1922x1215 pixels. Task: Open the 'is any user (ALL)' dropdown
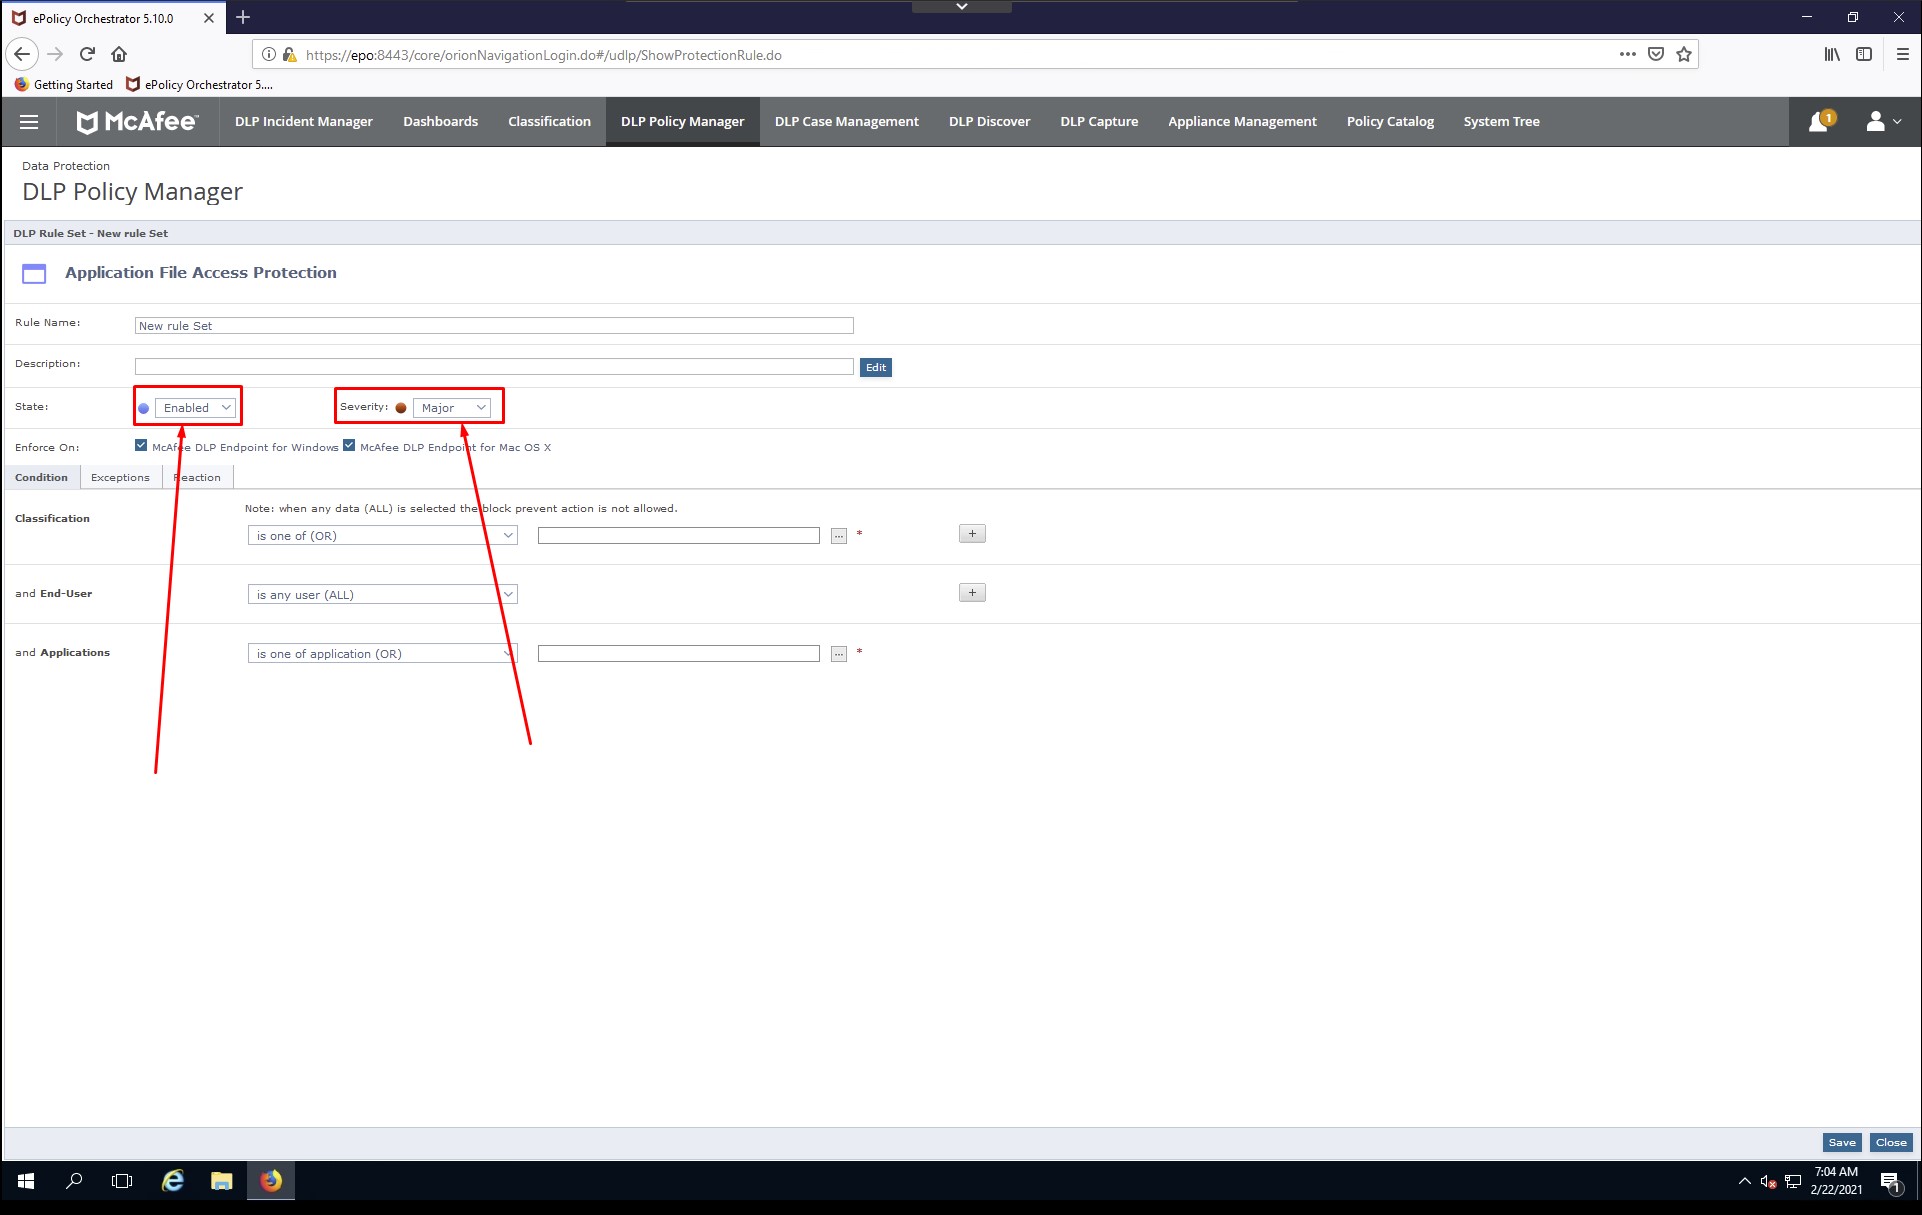click(382, 595)
